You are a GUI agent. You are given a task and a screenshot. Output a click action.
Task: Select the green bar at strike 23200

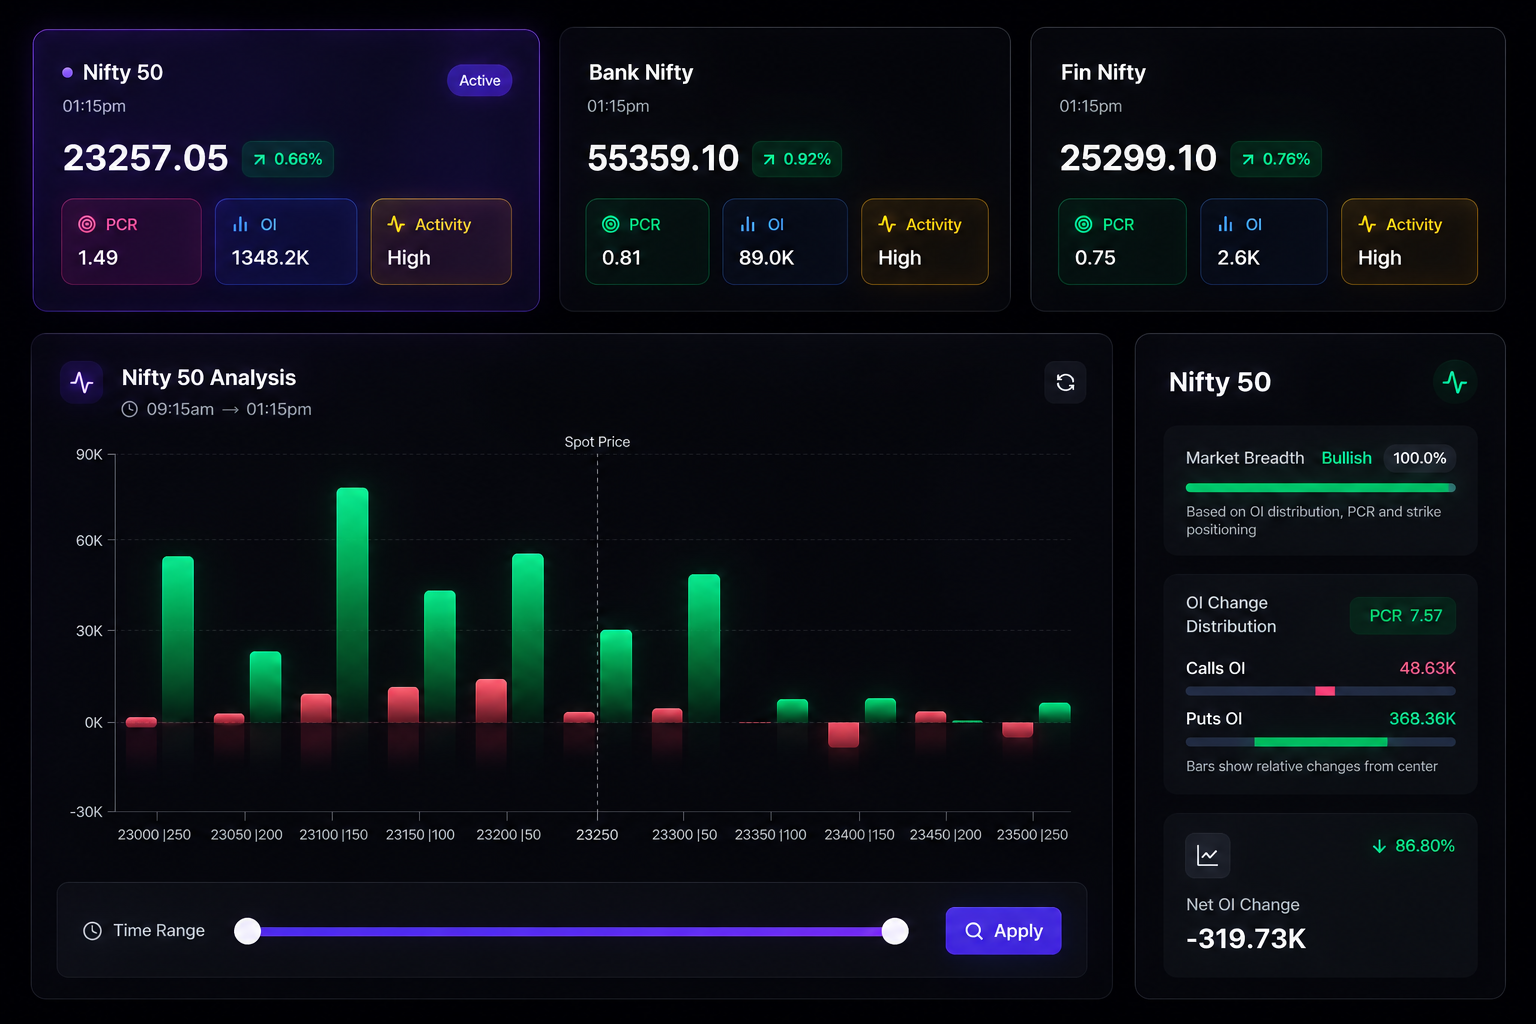click(528, 638)
